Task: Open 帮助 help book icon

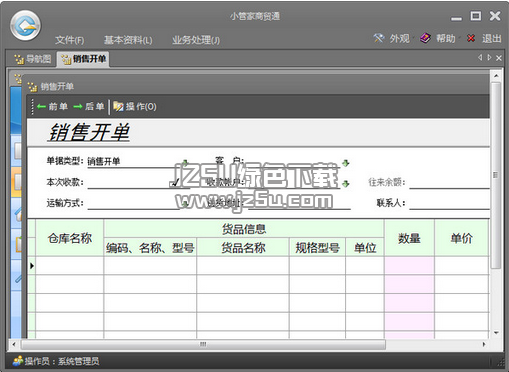Action: pos(425,38)
